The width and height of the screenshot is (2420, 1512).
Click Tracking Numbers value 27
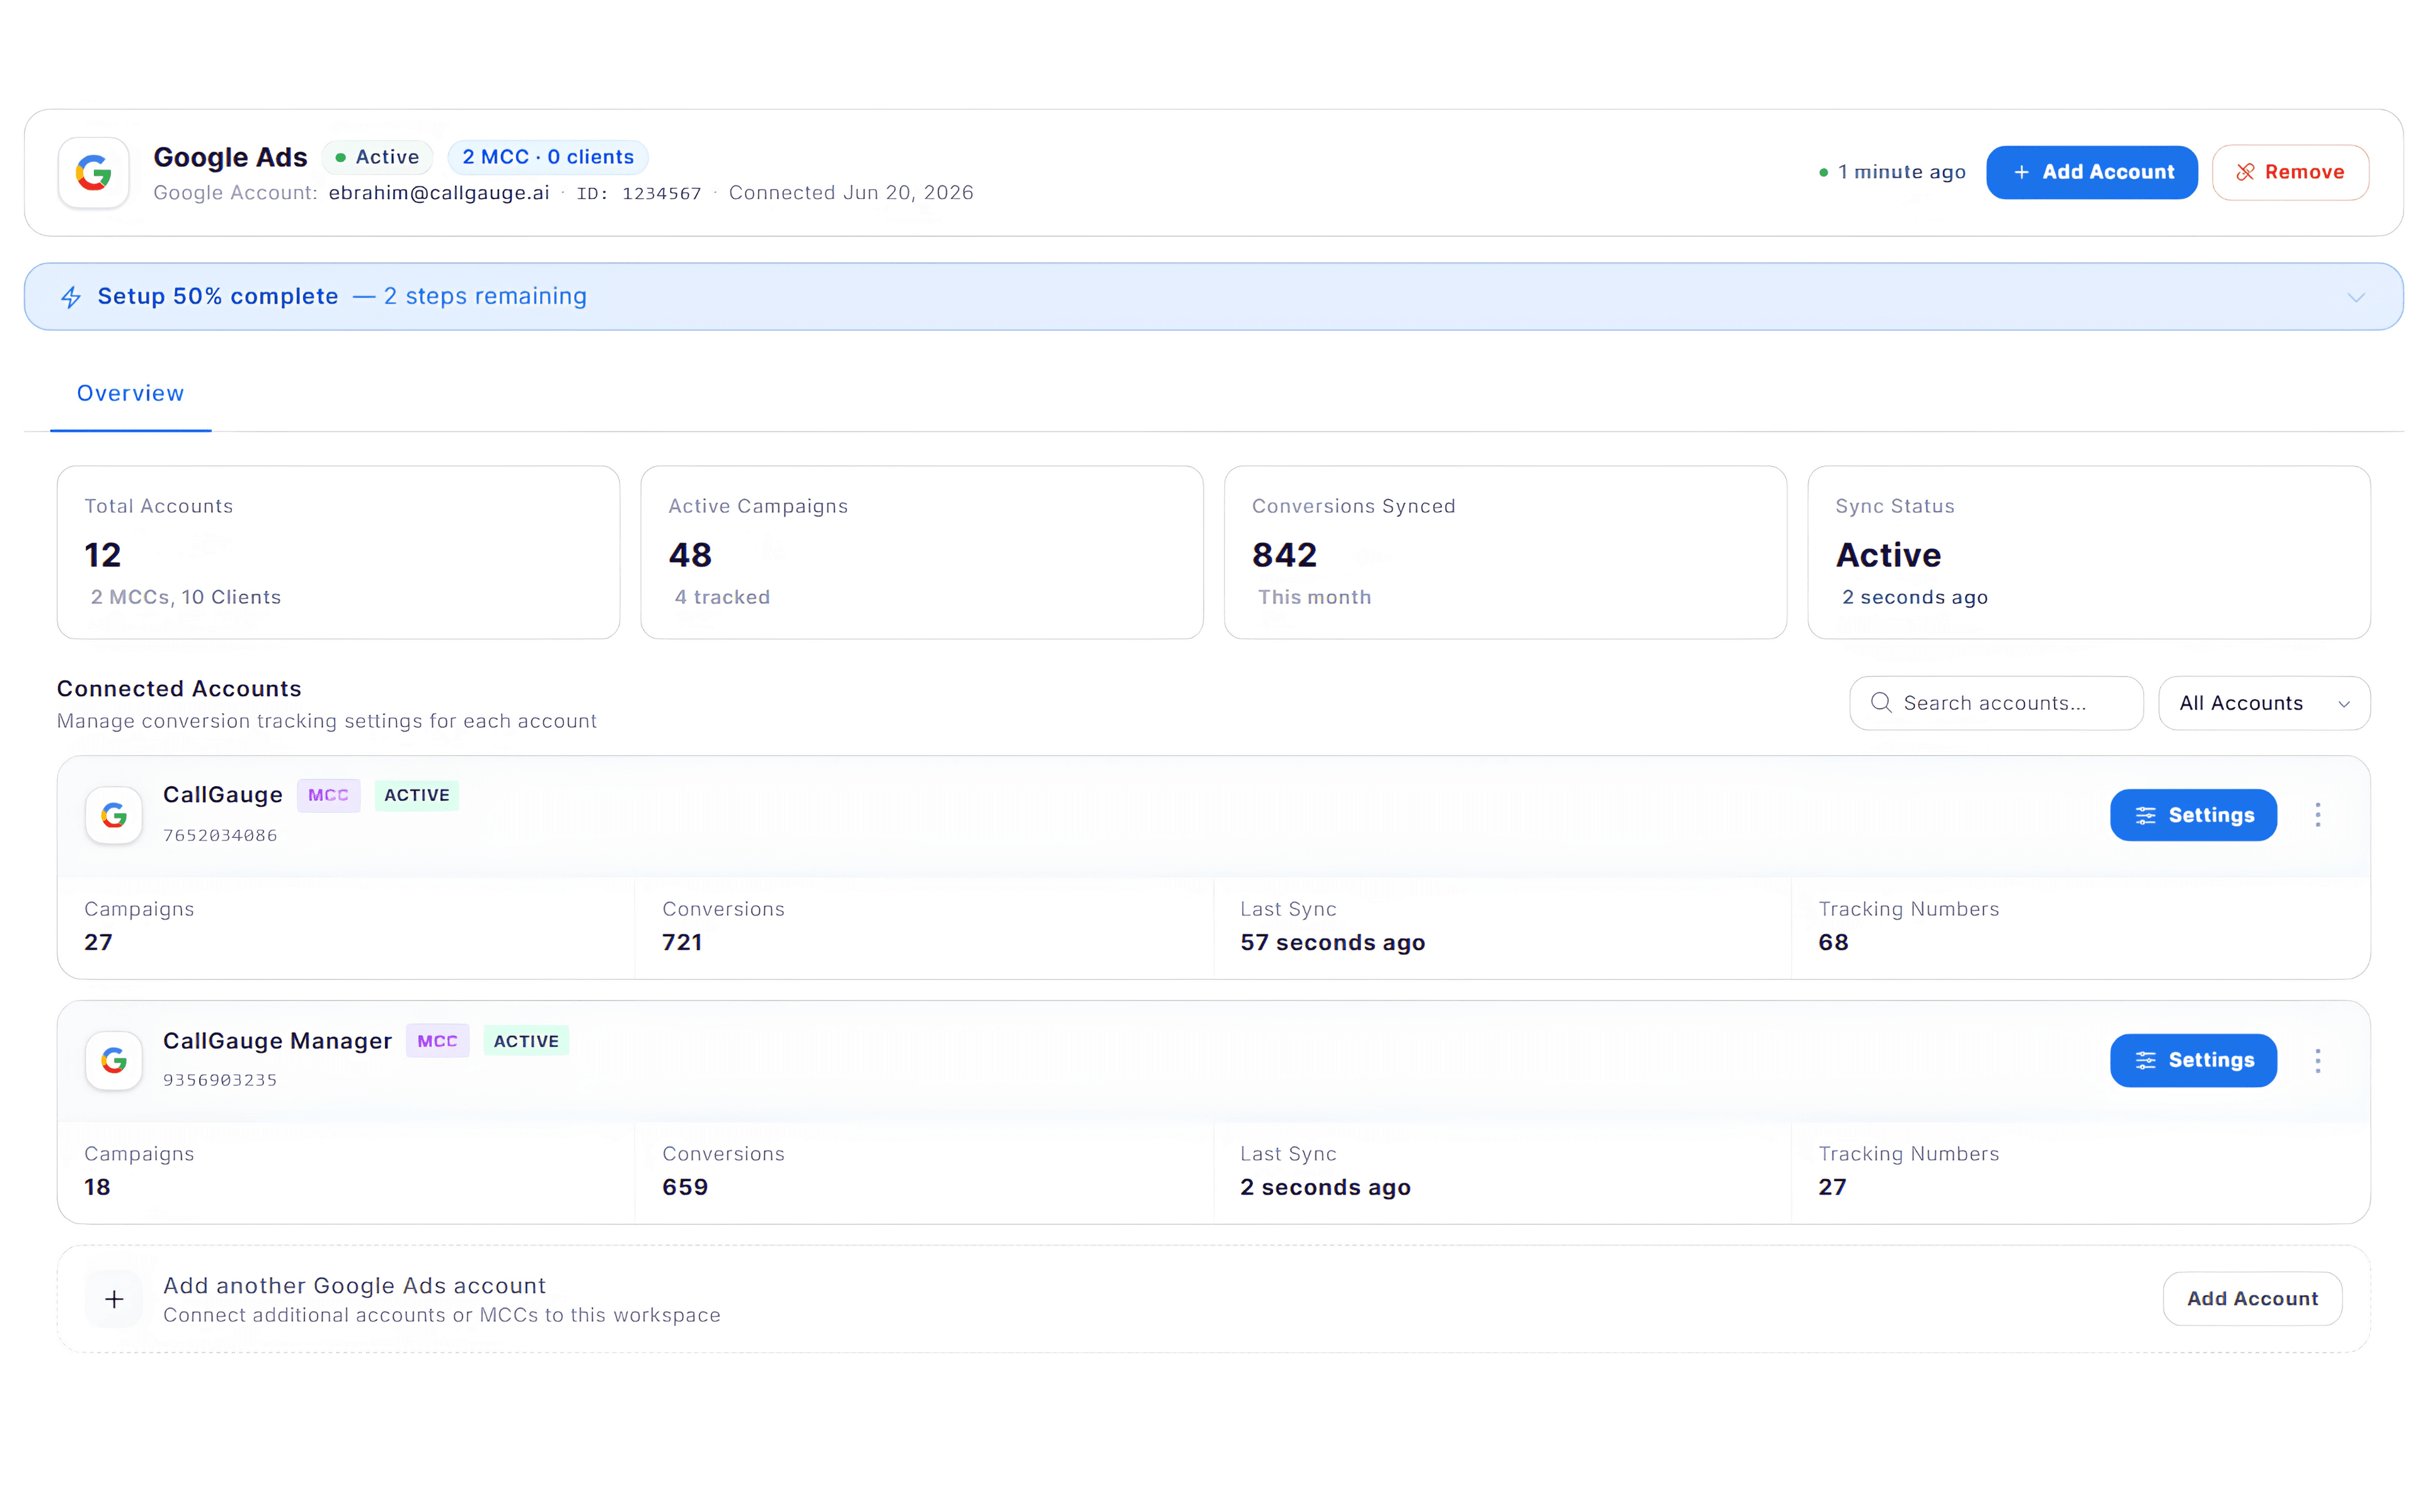click(1832, 1188)
